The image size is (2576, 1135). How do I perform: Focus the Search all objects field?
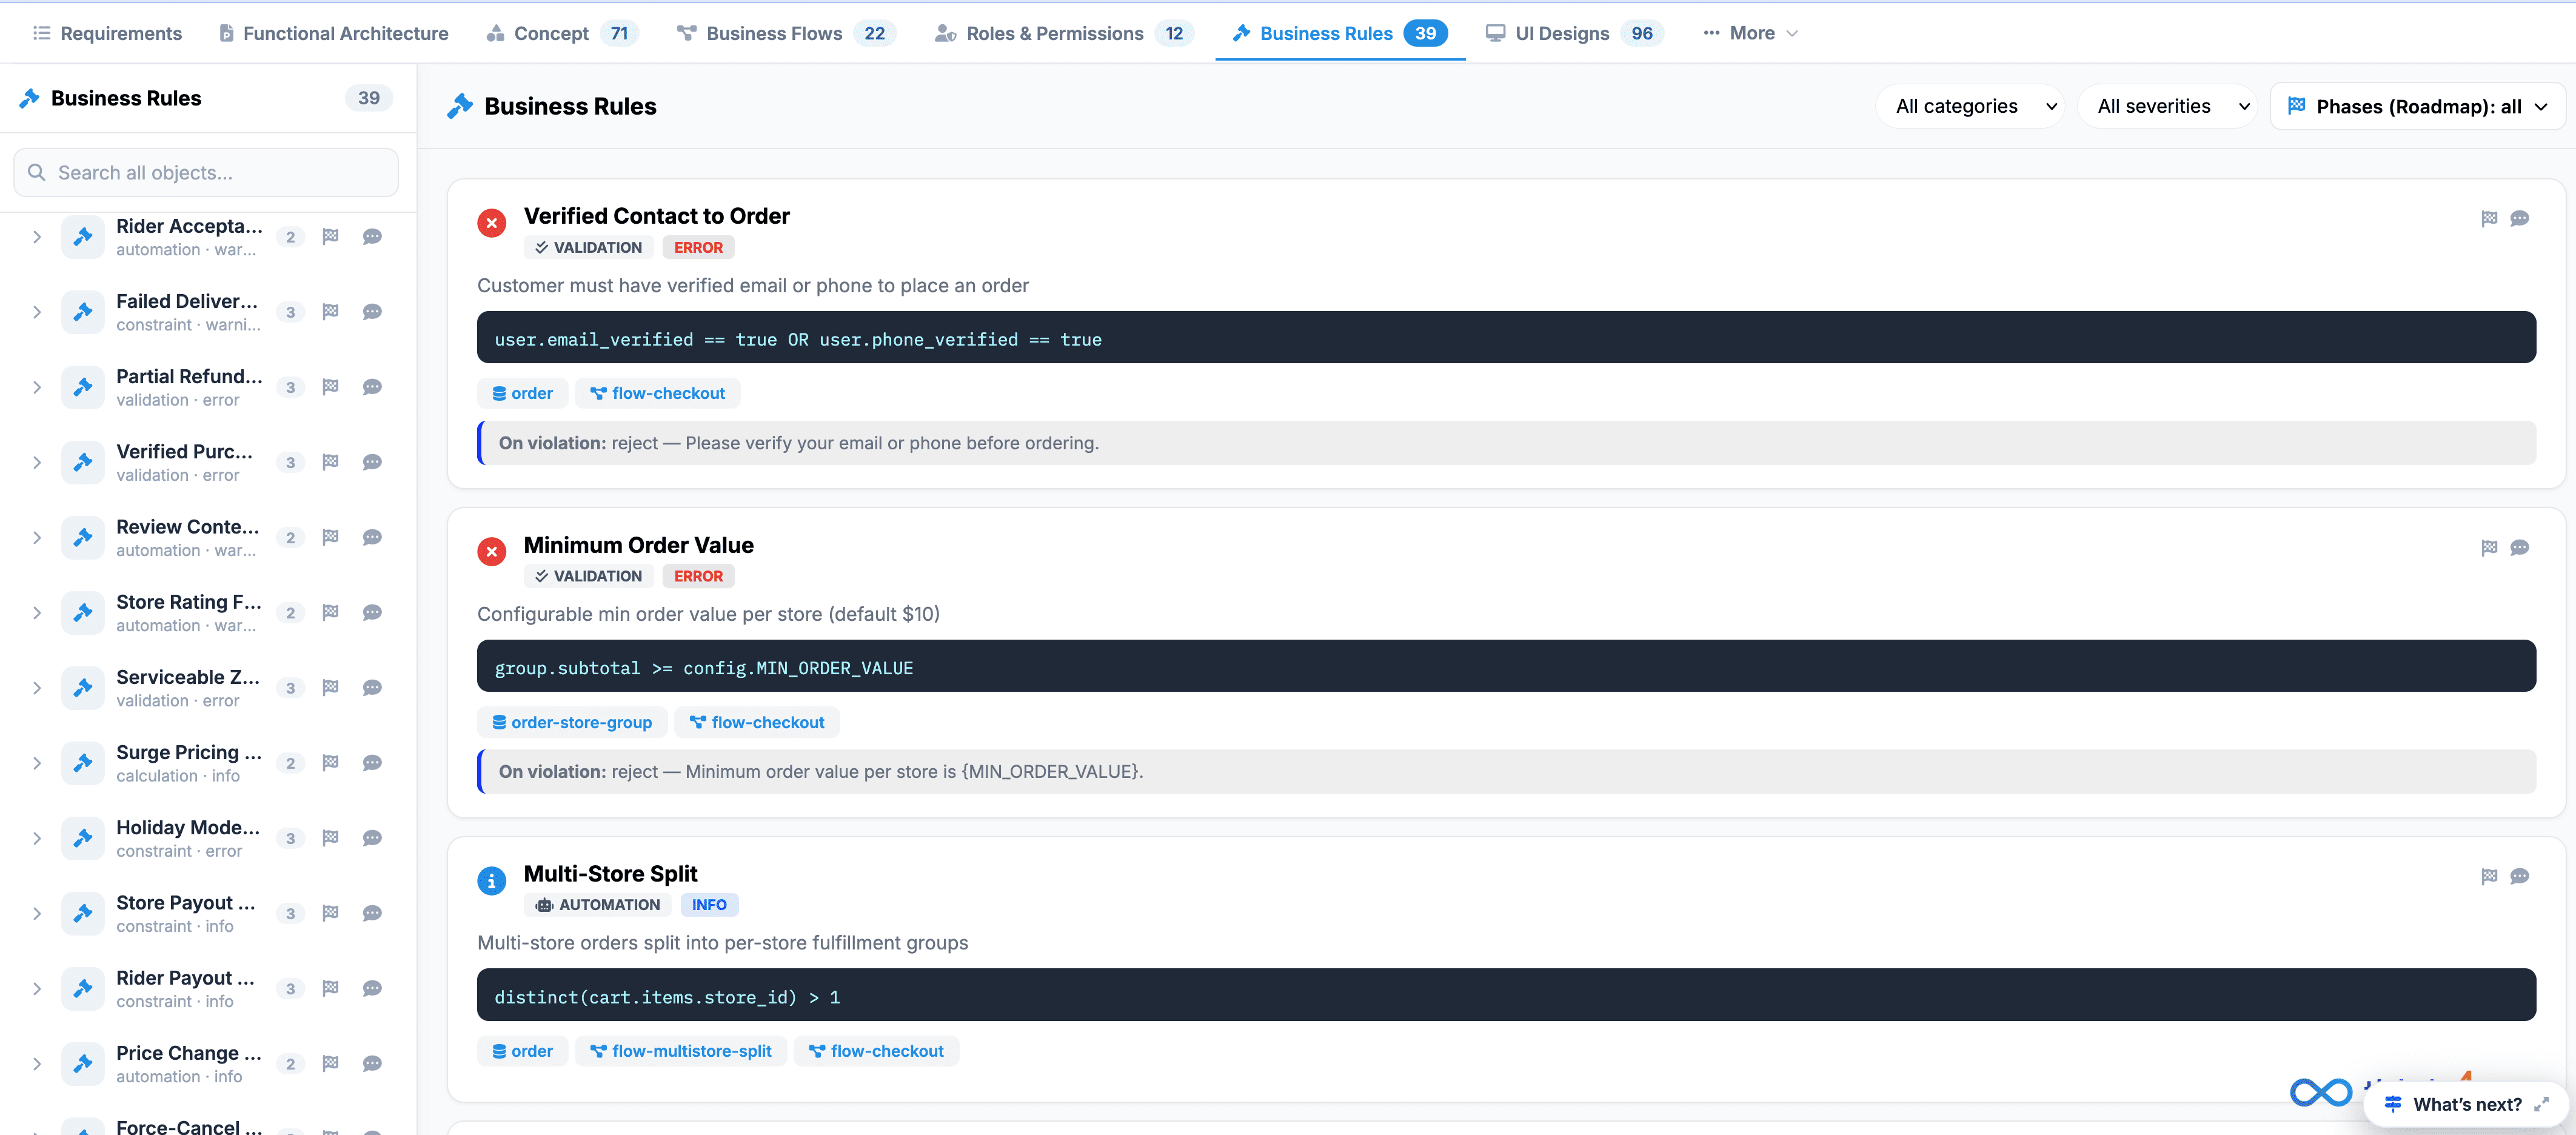coord(206,172)
